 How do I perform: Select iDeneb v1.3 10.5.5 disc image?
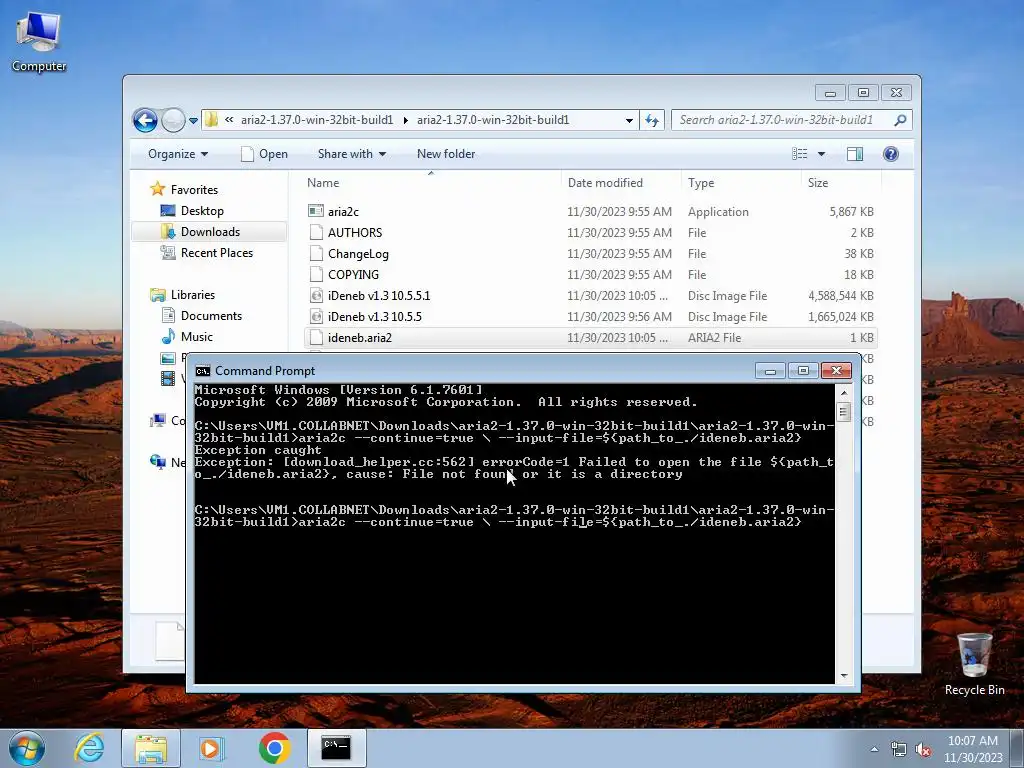tap(590, 317)
